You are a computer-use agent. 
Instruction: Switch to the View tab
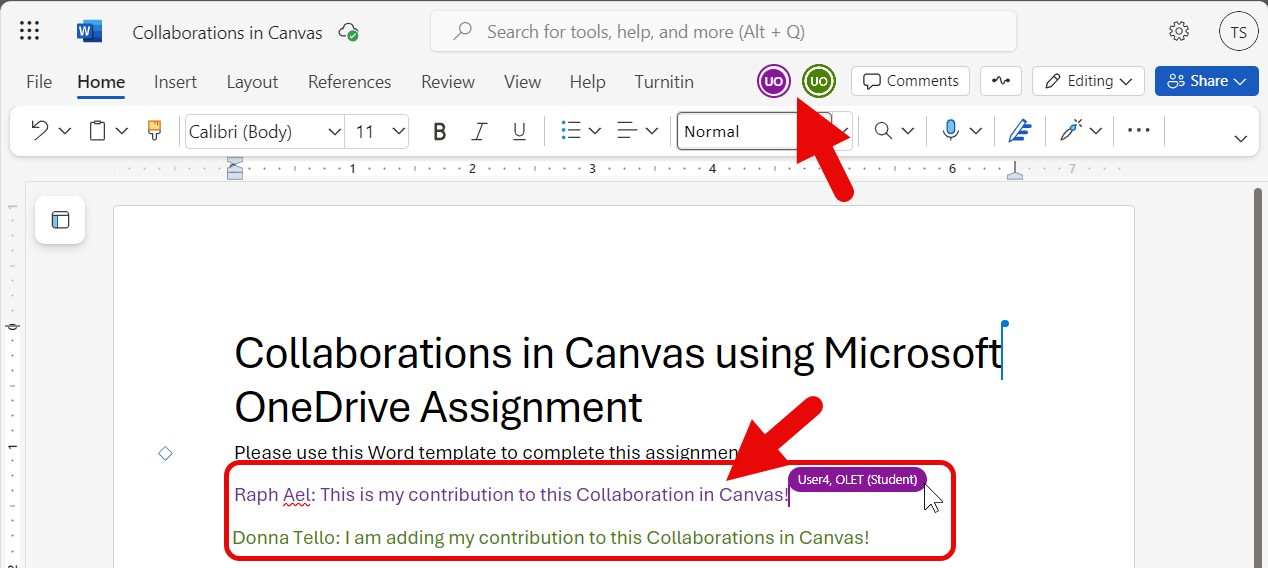[x=522, y=82]
